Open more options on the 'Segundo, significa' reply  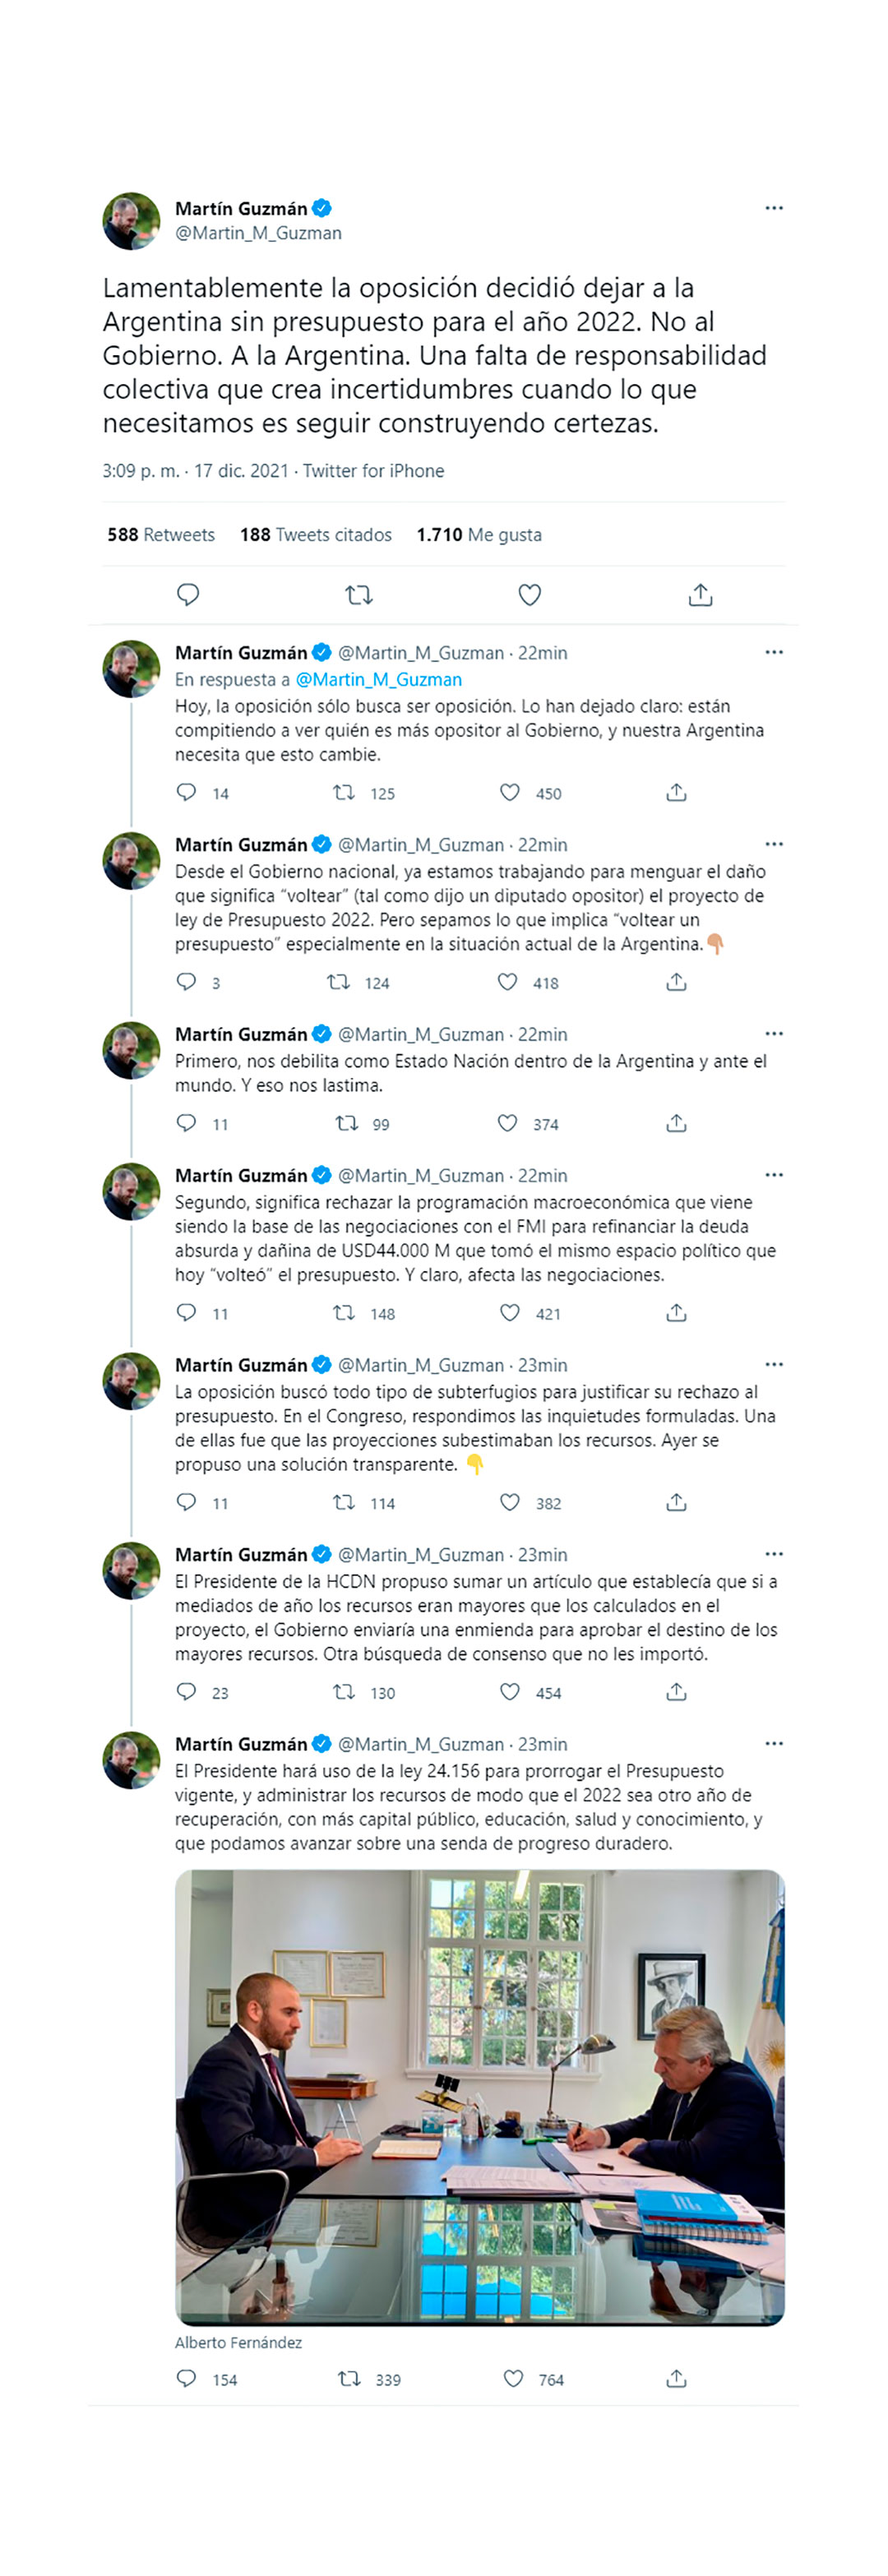774,1175
